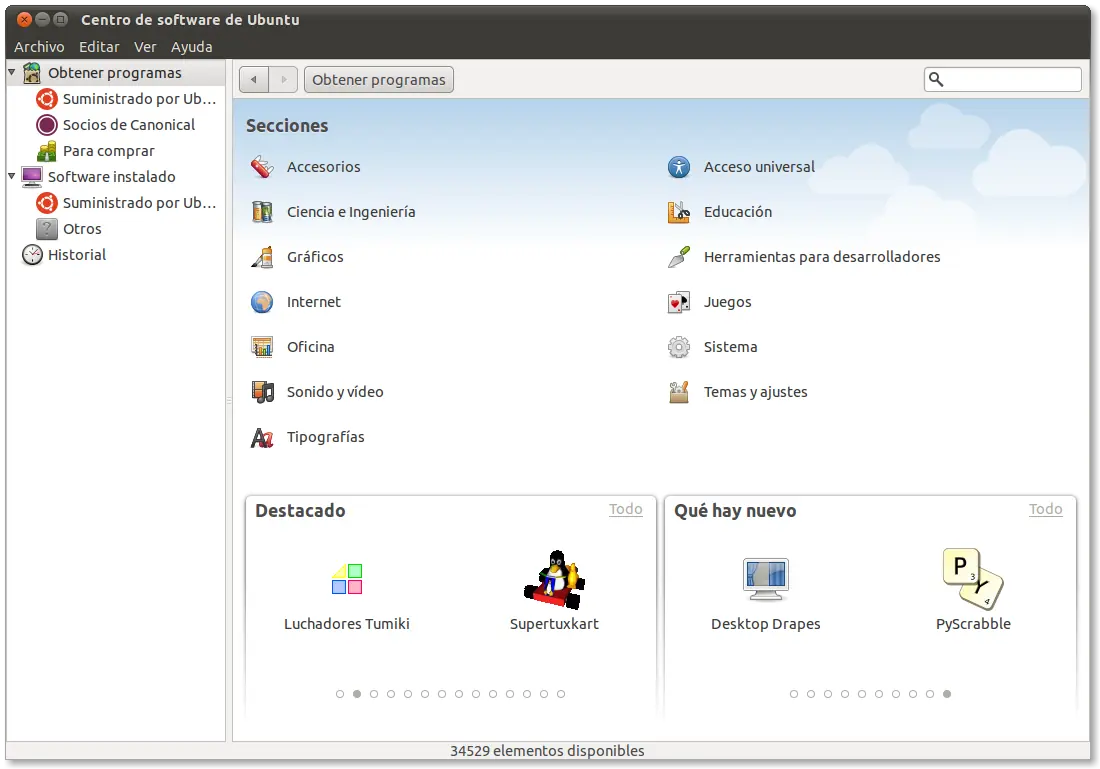Screen dimensions: 1100x769
Task: Open the Internet globe icon
Action: [x=262, y=302]
